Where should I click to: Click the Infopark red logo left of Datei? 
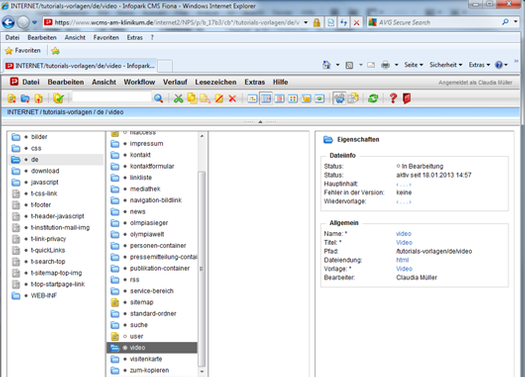click(14, 81)
